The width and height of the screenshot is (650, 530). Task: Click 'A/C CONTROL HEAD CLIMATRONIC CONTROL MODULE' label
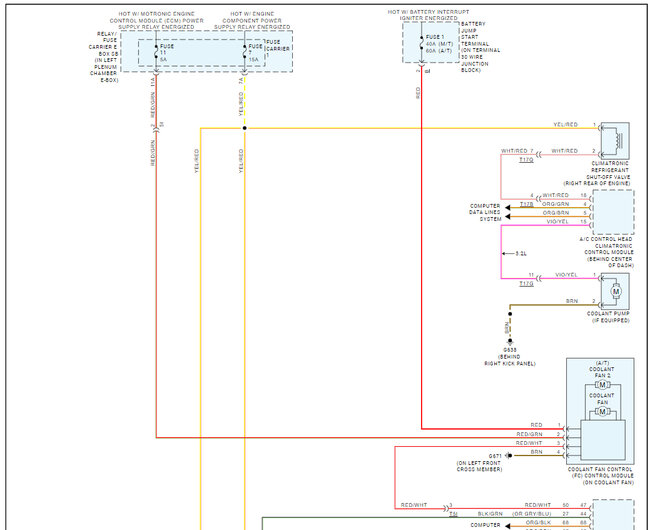click(x=606, y=252)
